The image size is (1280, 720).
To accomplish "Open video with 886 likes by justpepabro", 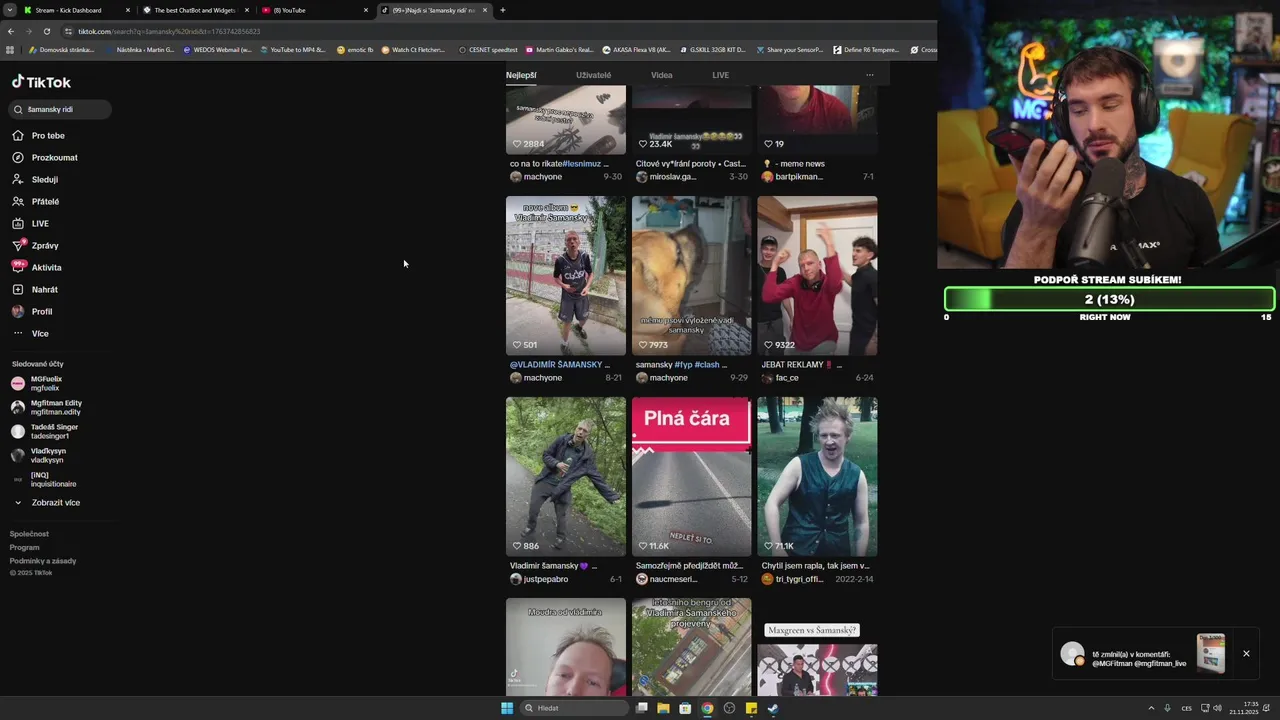I will (566, 477).
